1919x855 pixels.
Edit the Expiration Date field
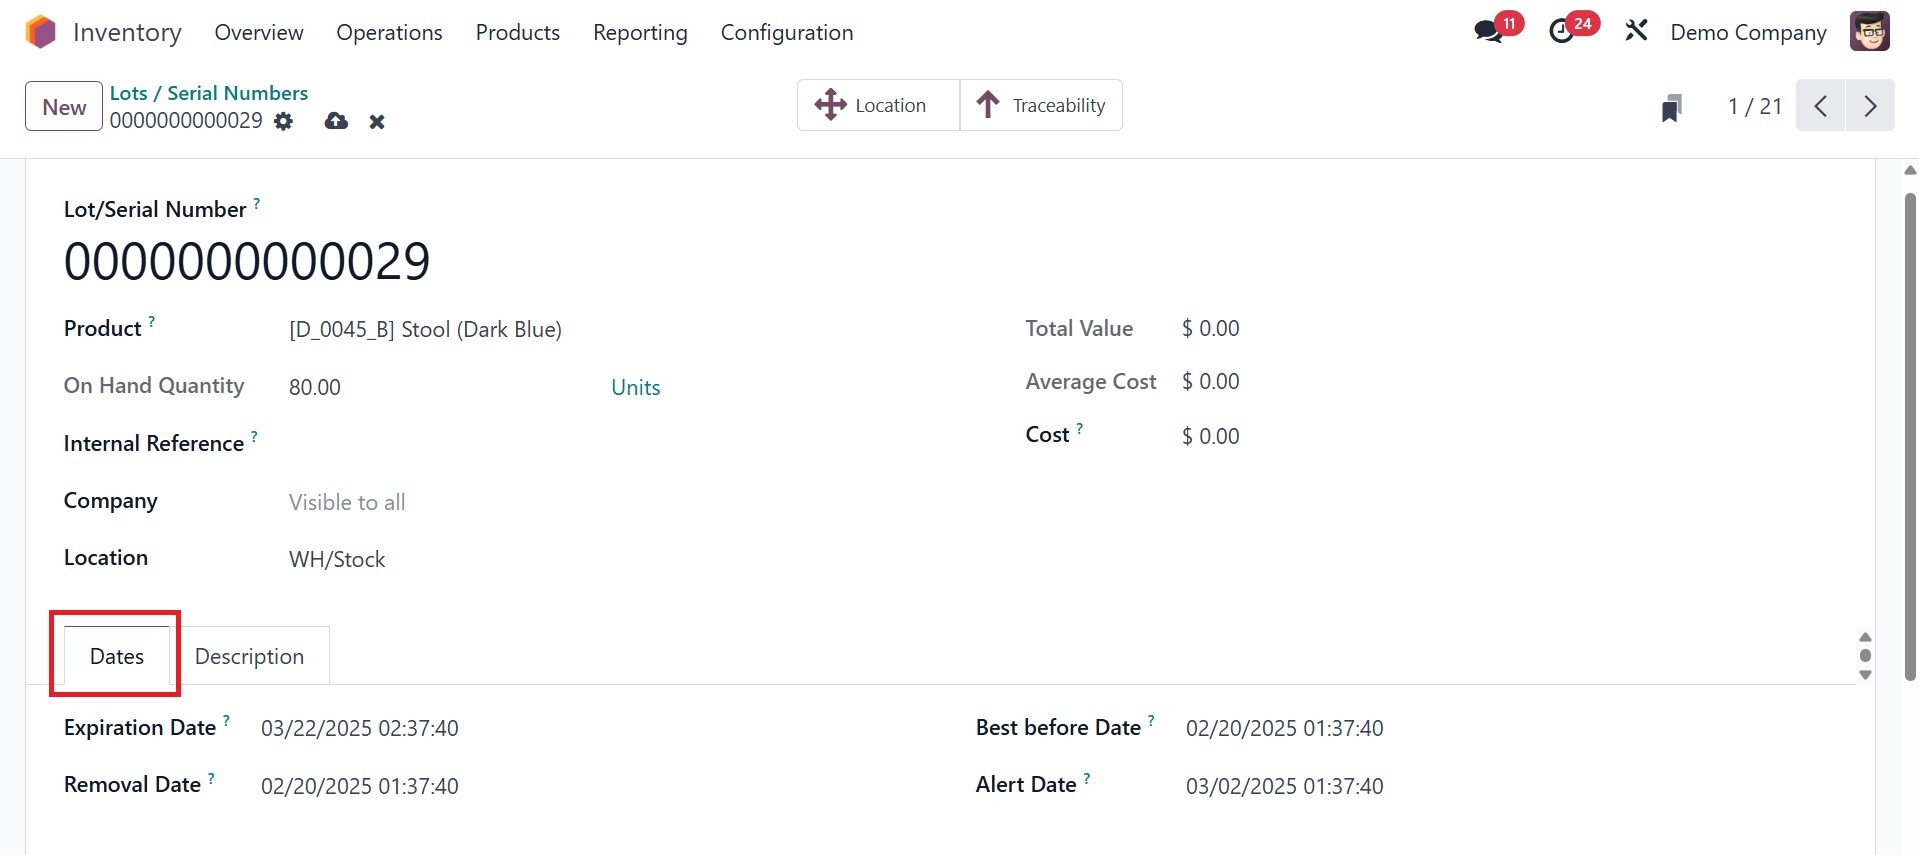click(360, 729)
